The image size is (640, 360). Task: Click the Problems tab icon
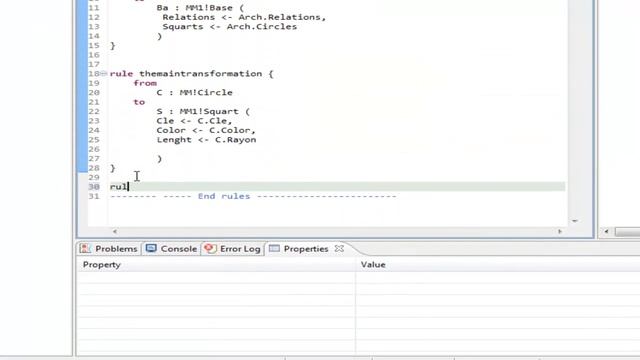click(85, 248)
